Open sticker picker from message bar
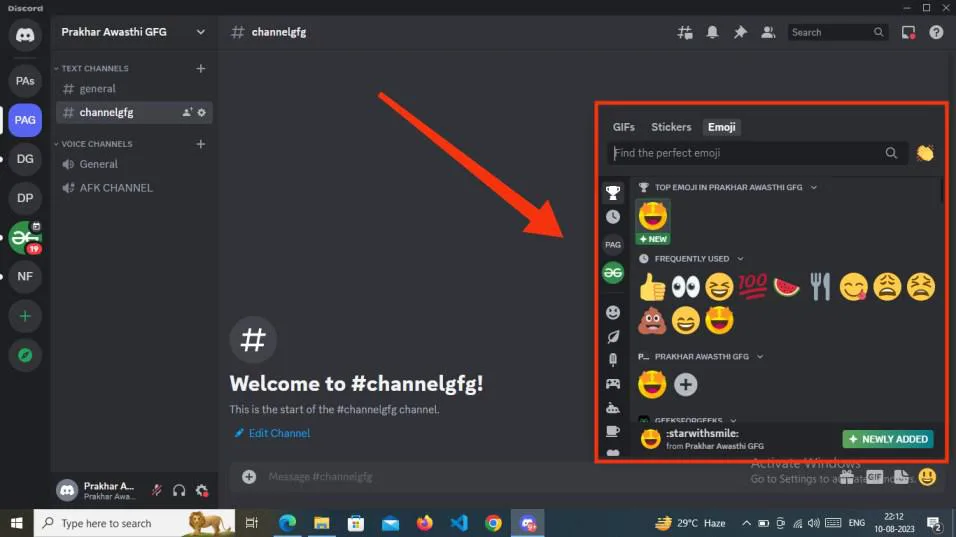The width and height of the screenshot is (956, 537). [901, 477]
